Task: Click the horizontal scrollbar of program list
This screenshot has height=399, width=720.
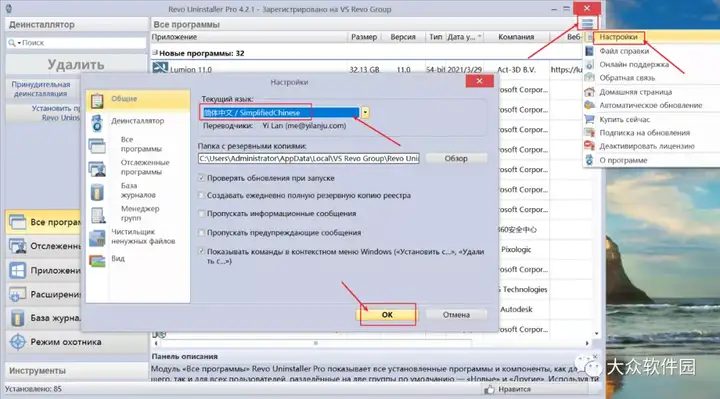Action: coord(315,343)
